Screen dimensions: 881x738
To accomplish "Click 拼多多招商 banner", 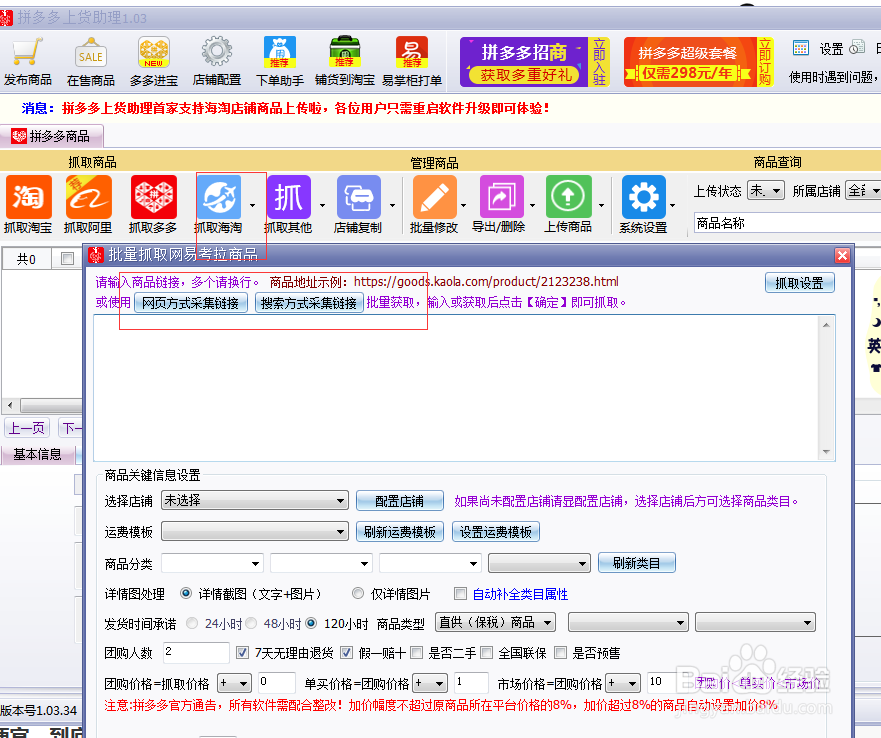I will 535,62.
